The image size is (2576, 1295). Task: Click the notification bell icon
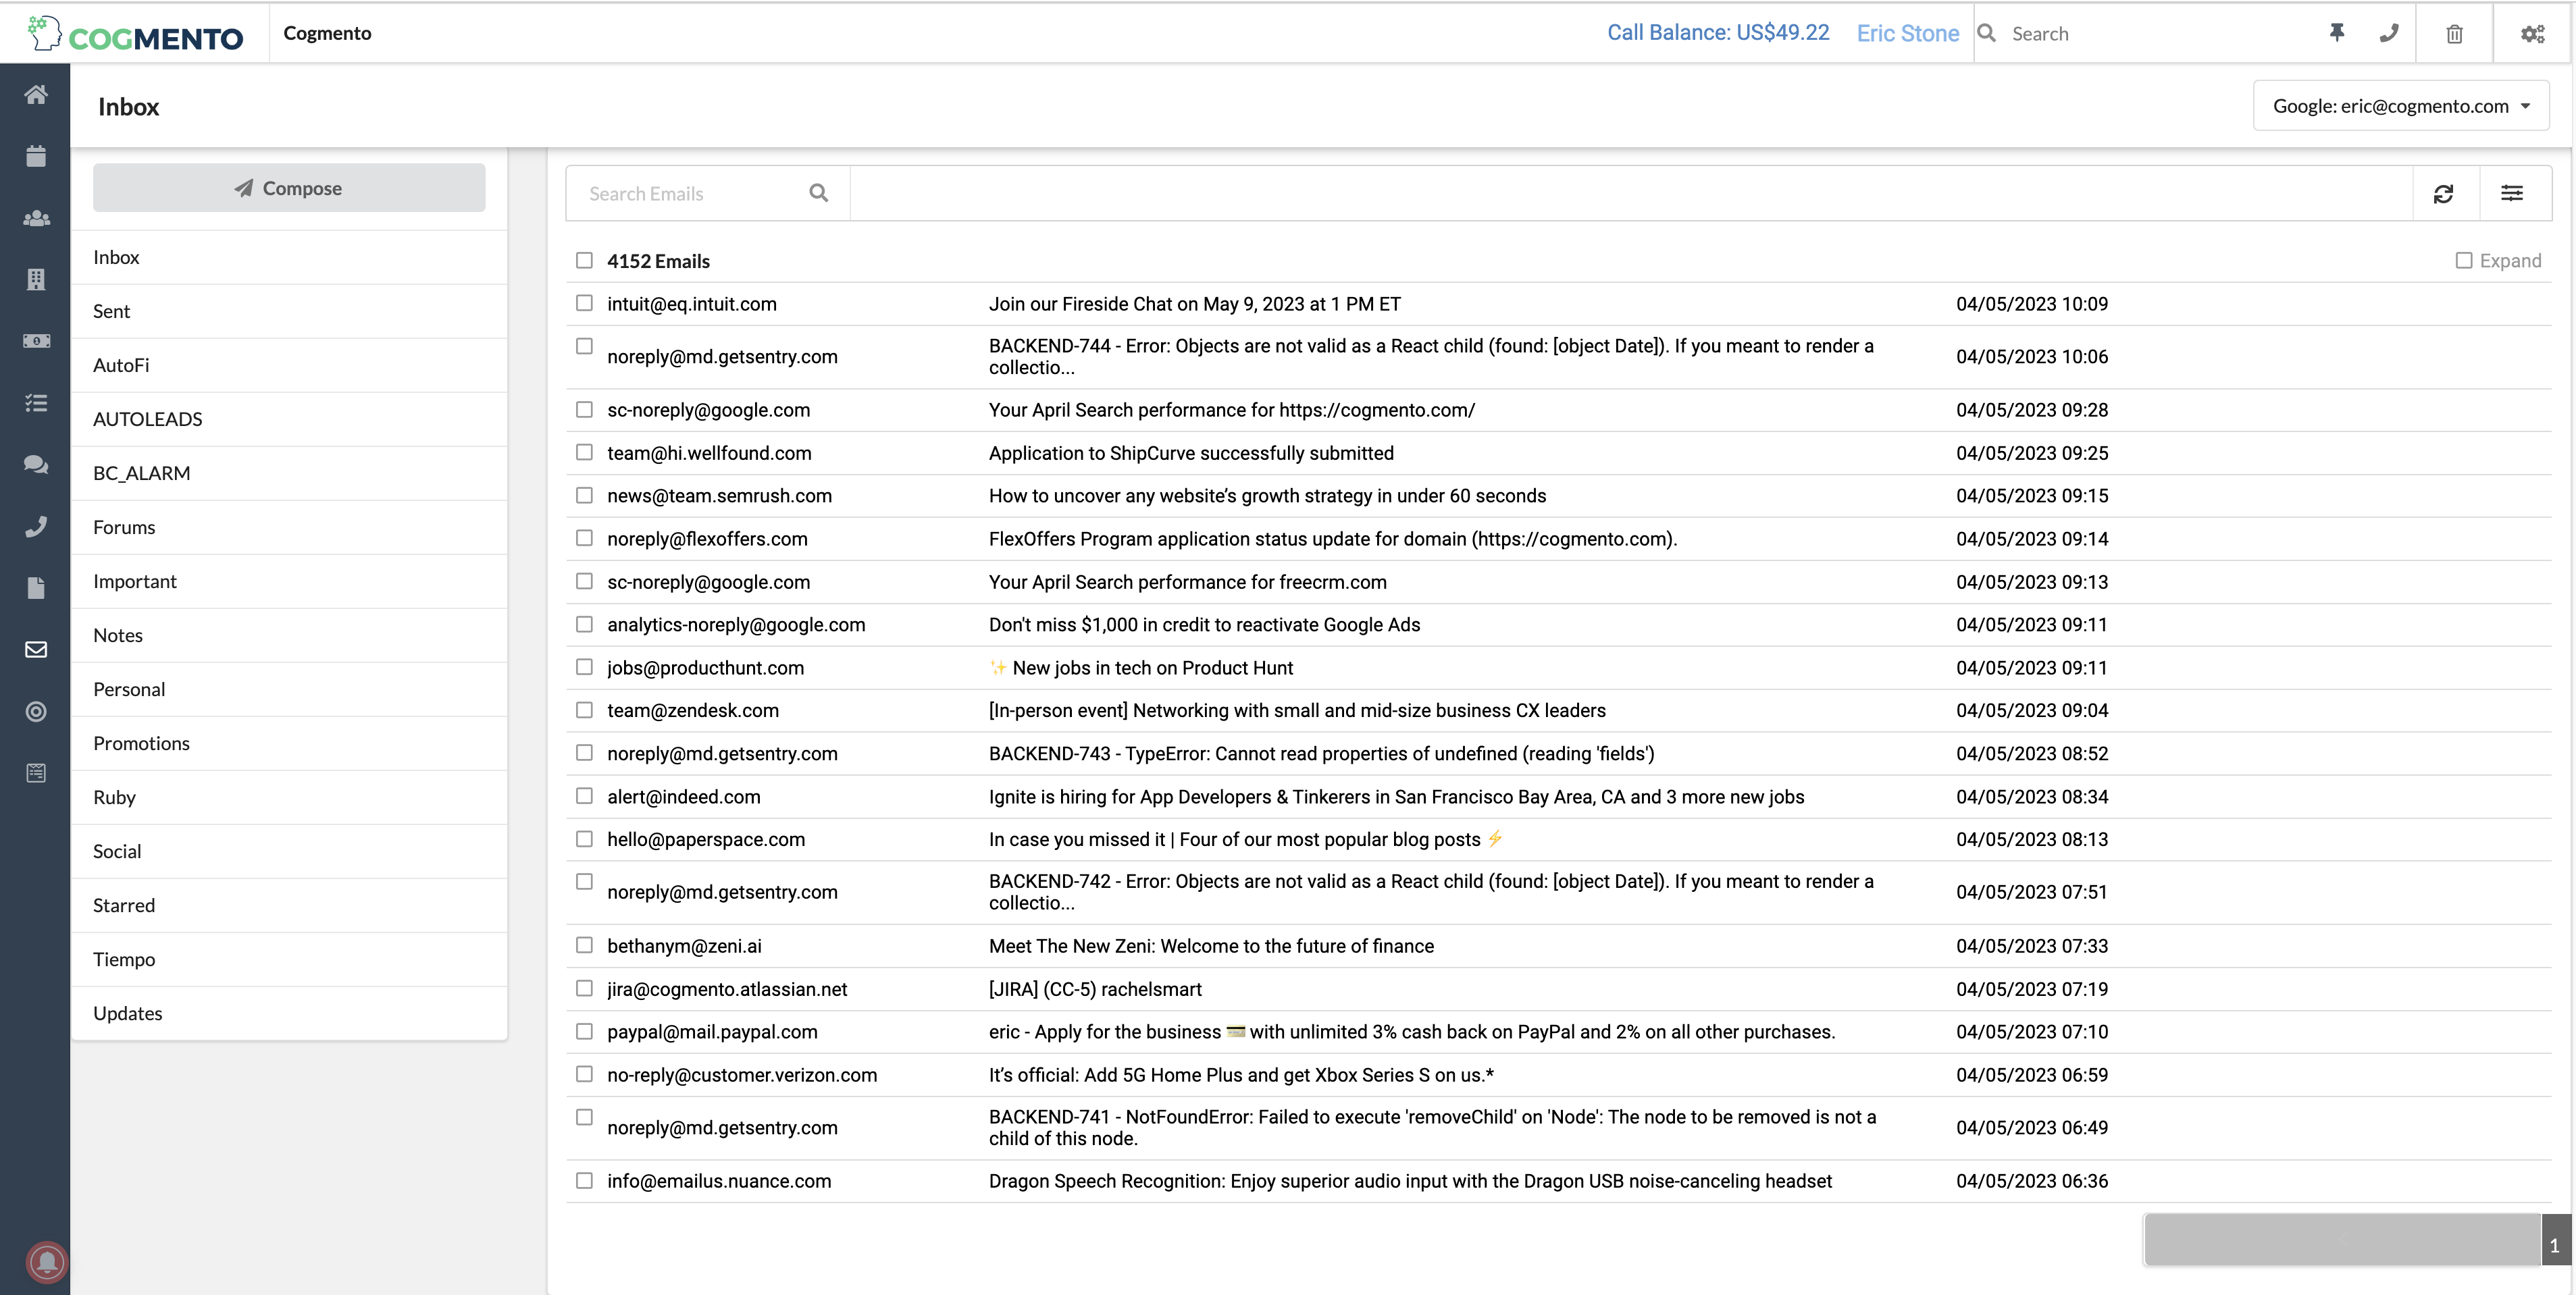[x=47, y=1262]
